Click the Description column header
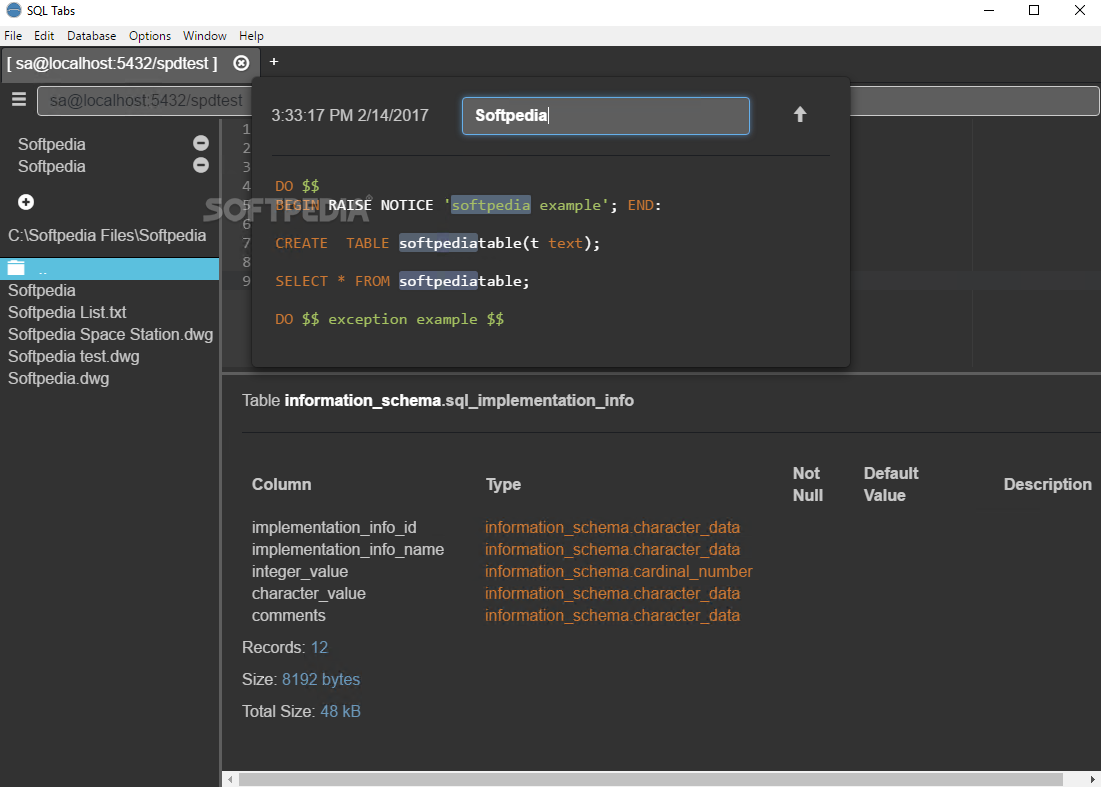1101x787 pixels. [1048, 484]
